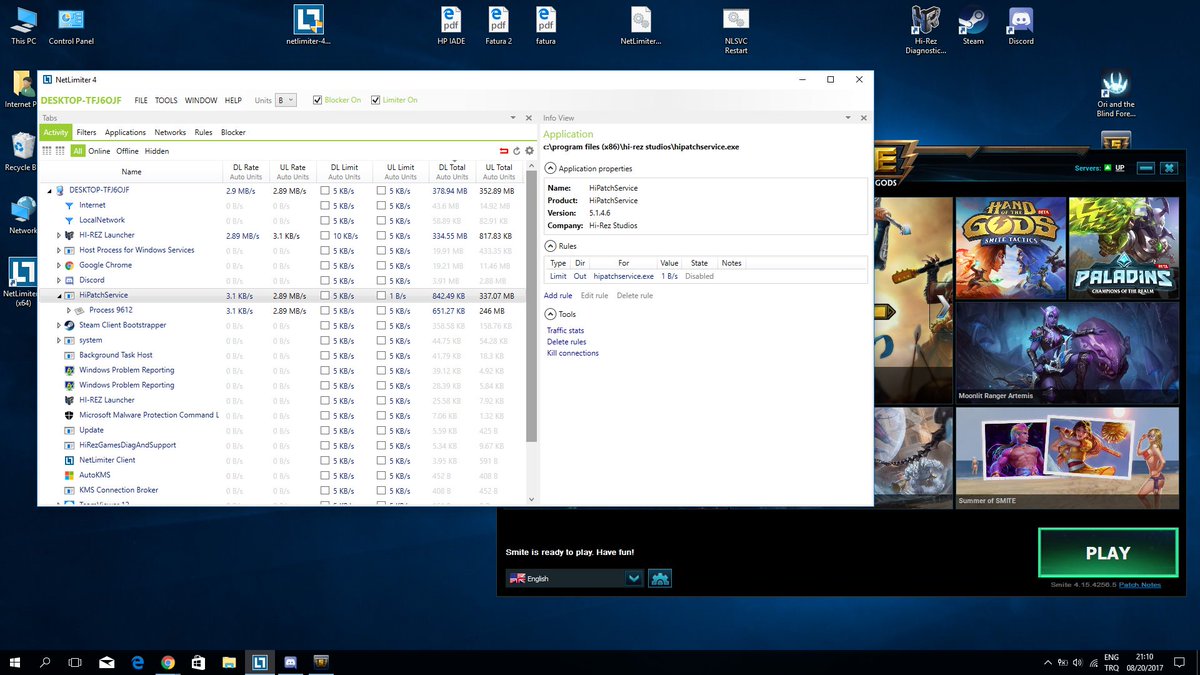
Task: Click the Add rule link
Action: (x=558, y=295)
